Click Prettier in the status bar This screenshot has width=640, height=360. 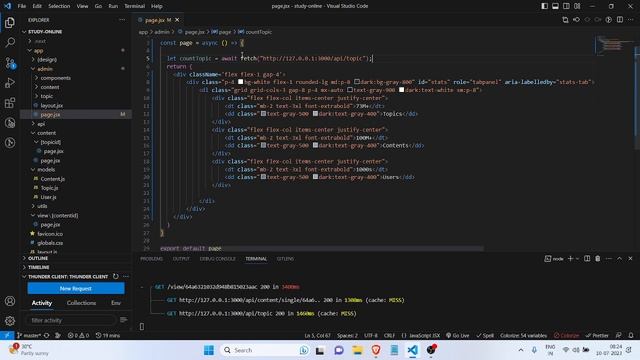tap(597, 335)
